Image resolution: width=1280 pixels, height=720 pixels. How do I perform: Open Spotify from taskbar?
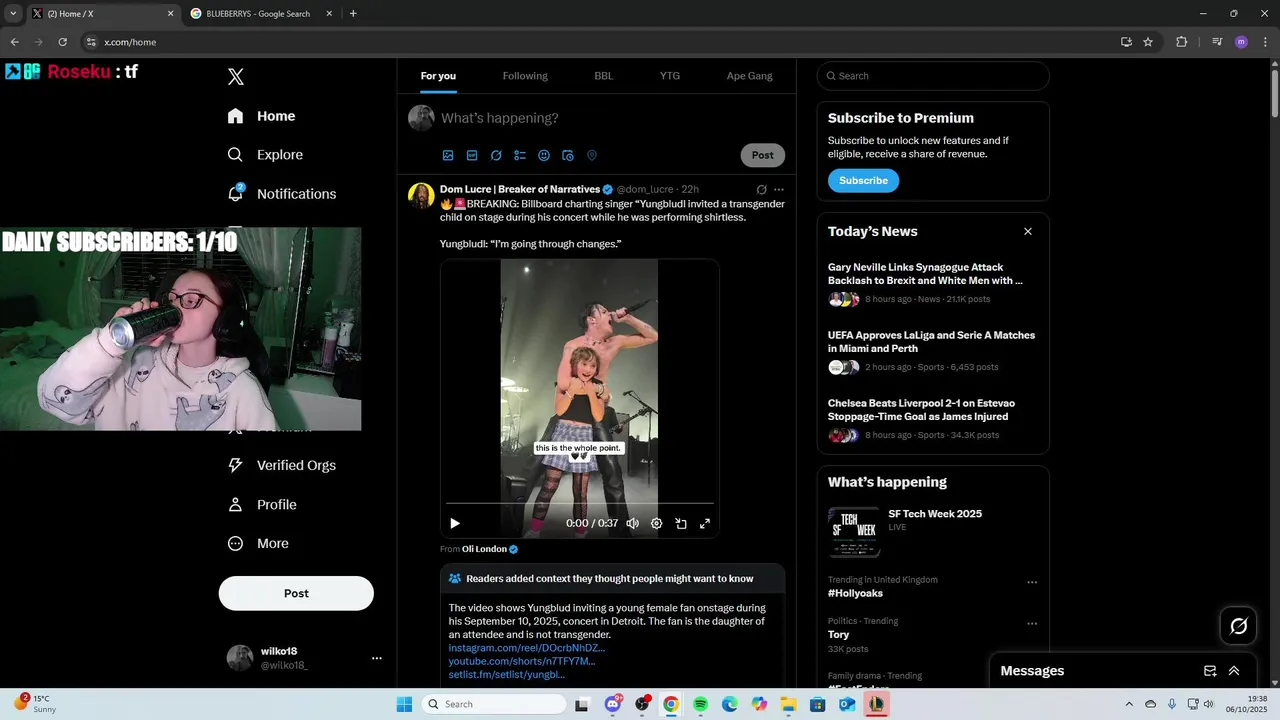(x=701, y=704)
